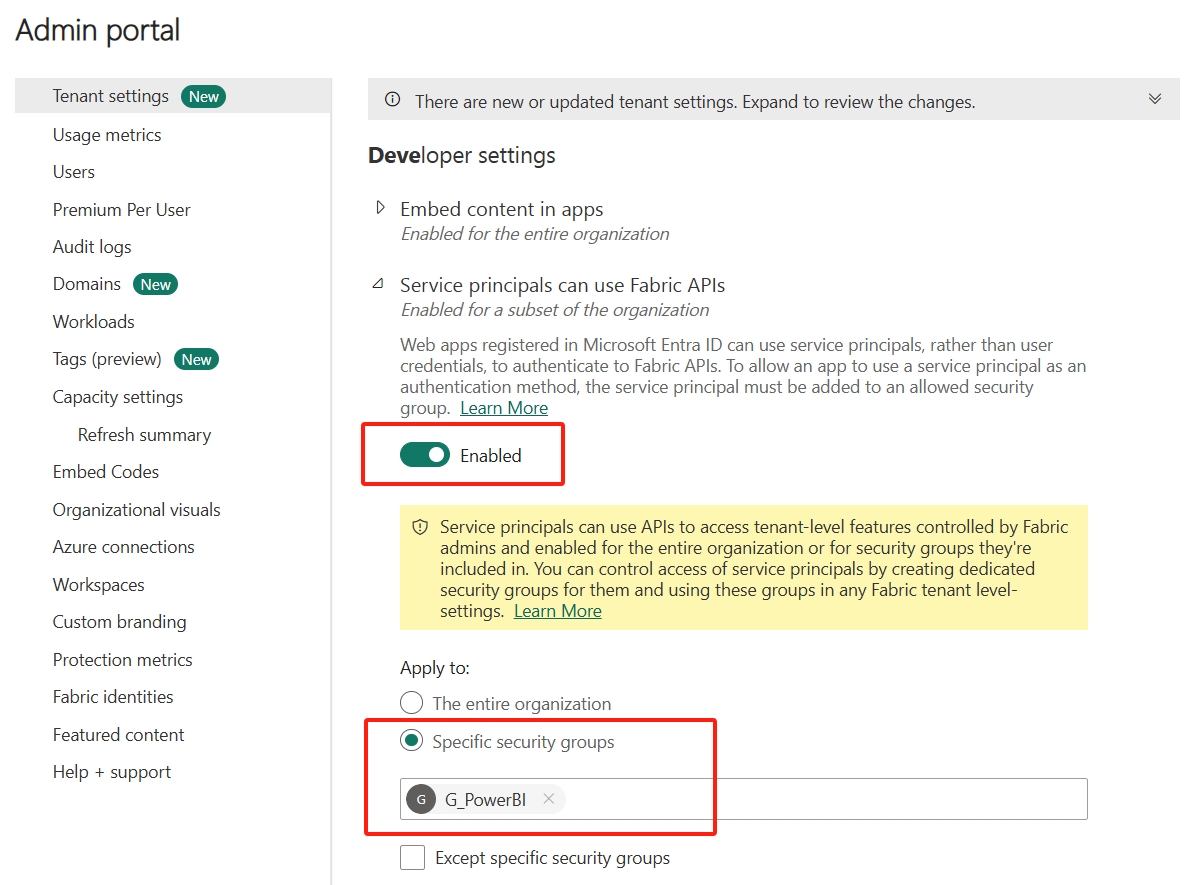The width and height of the screenshot is (1204, 885).
Task: Toggle the Enabled switch for service principals
Action: click(425, 455)
